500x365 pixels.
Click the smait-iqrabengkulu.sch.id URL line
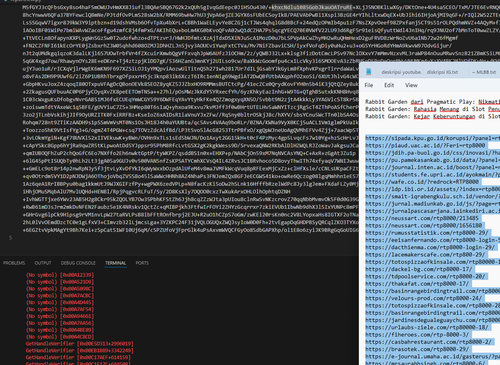432,196
